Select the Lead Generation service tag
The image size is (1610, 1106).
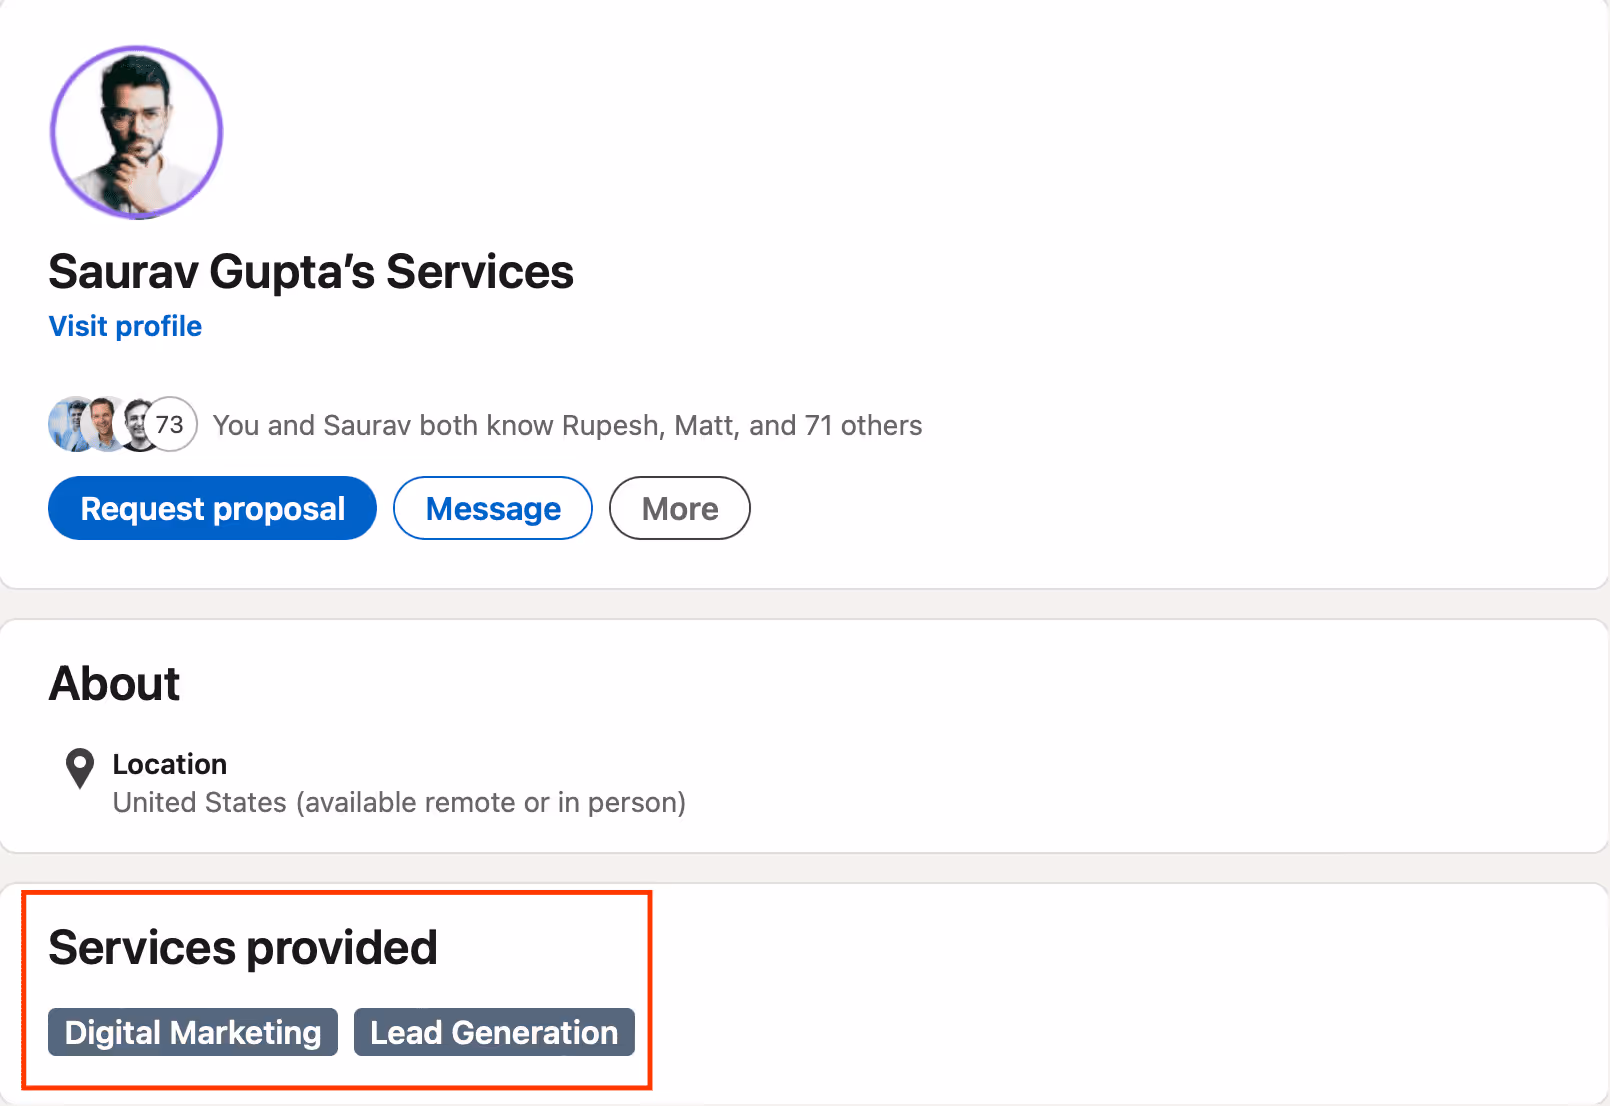494,1032
